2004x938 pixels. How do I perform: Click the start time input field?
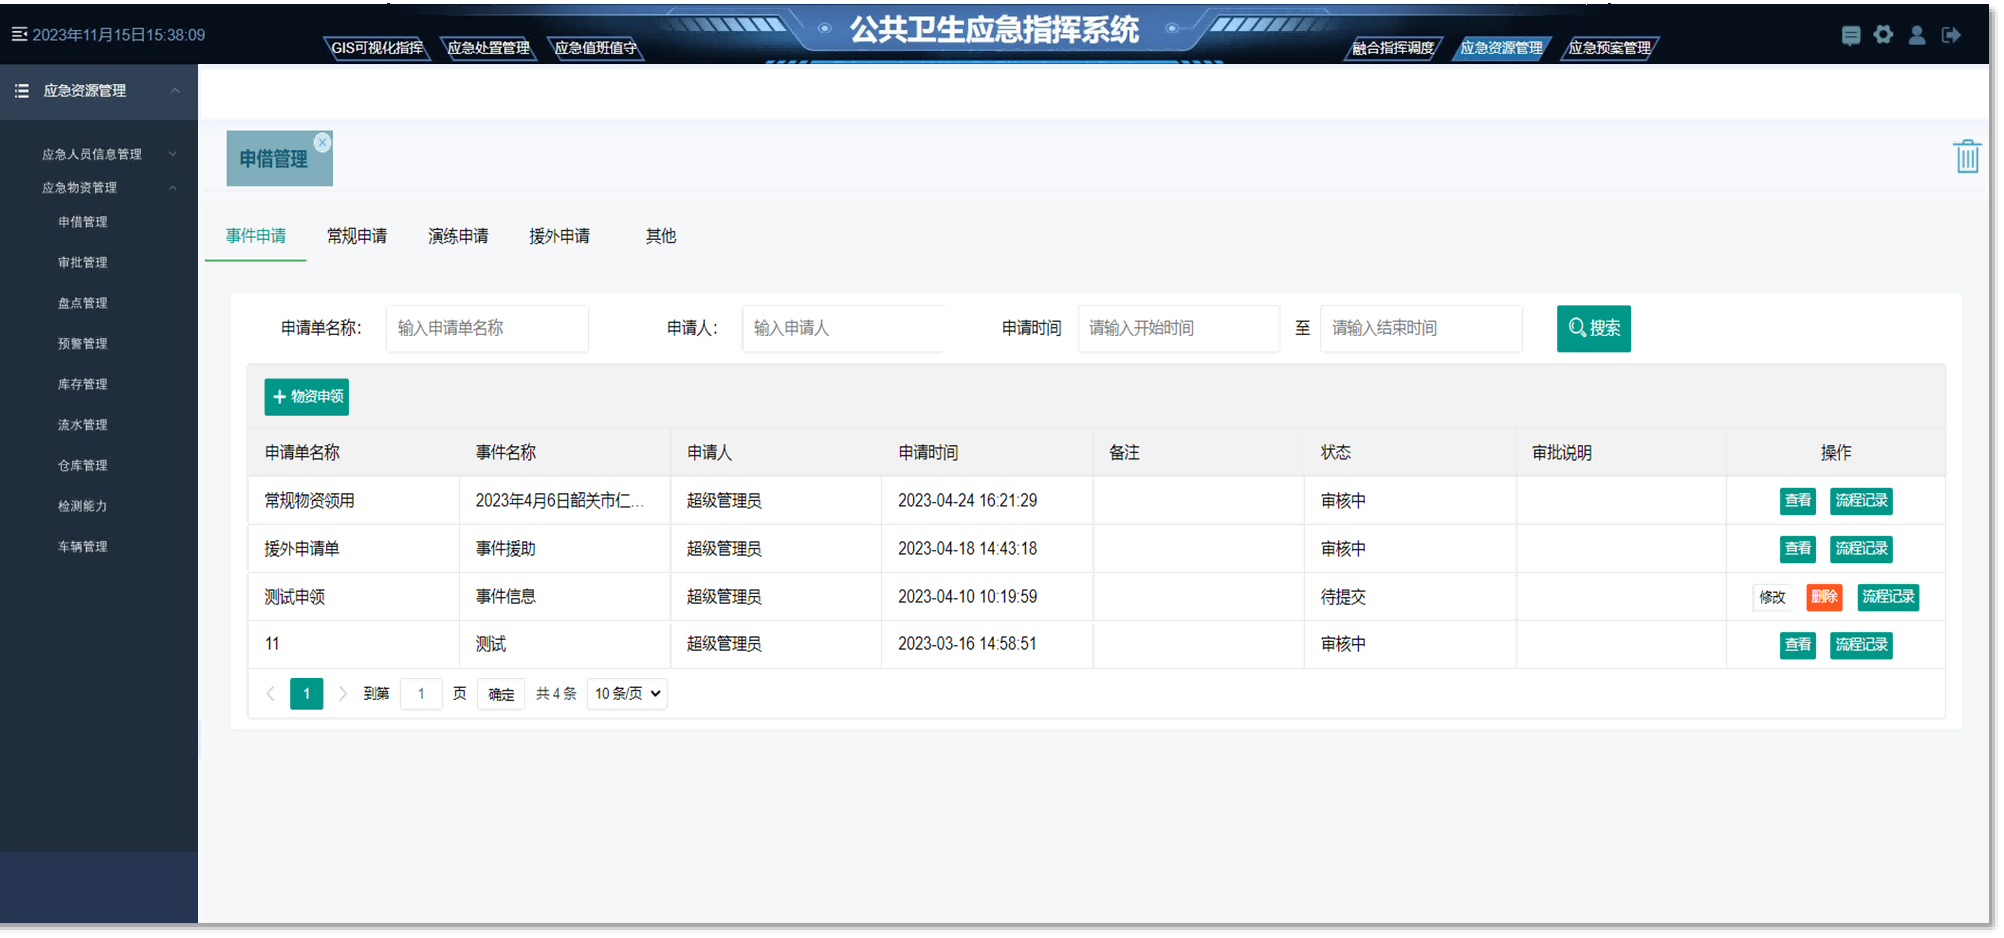(x=1179, y=329)
